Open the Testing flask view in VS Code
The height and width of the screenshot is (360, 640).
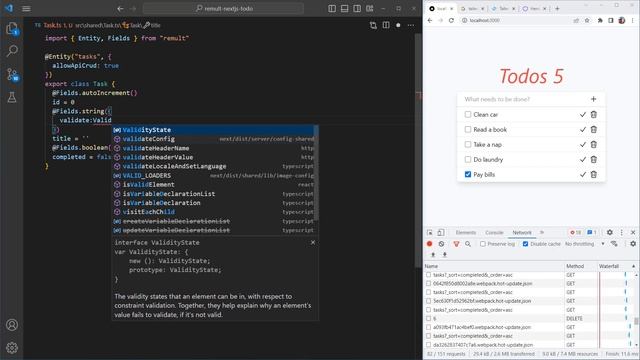(x=12, y=97)
